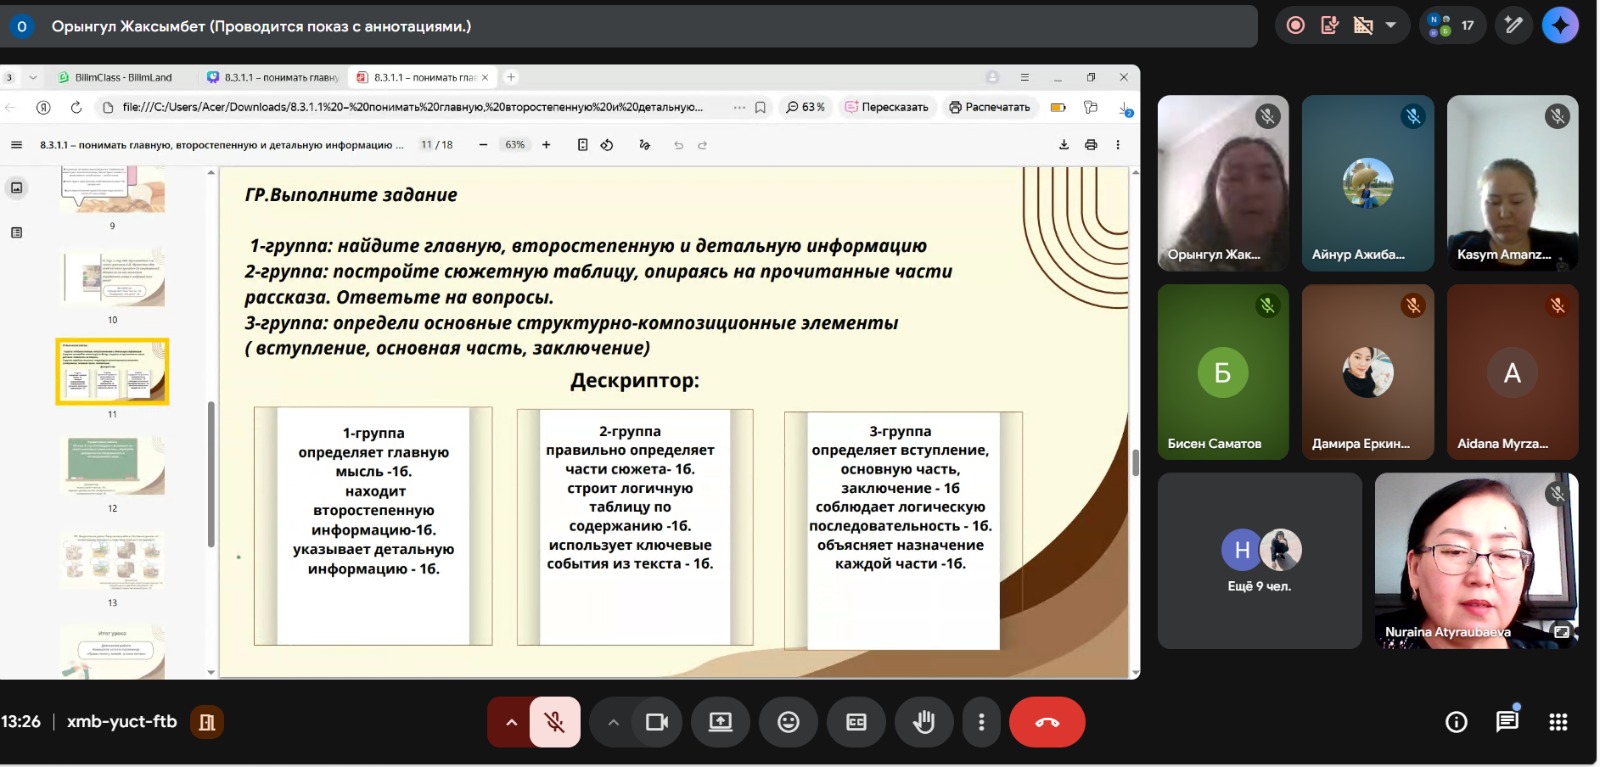
Task: Select the second 8.3.1.1 browser tab
Action: tap(423, 77)
